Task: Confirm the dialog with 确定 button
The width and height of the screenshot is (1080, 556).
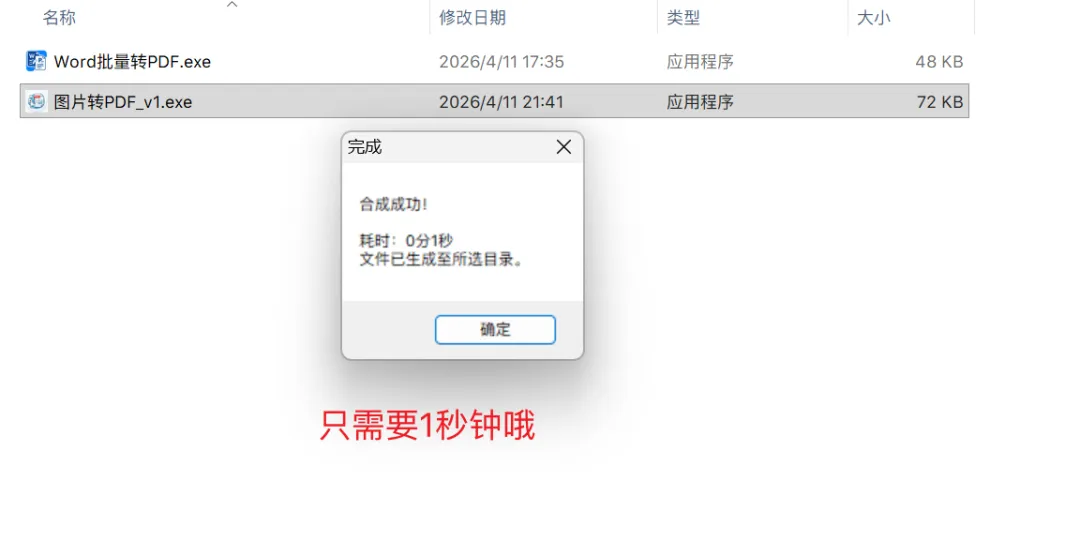Action: tap(495, 329)
